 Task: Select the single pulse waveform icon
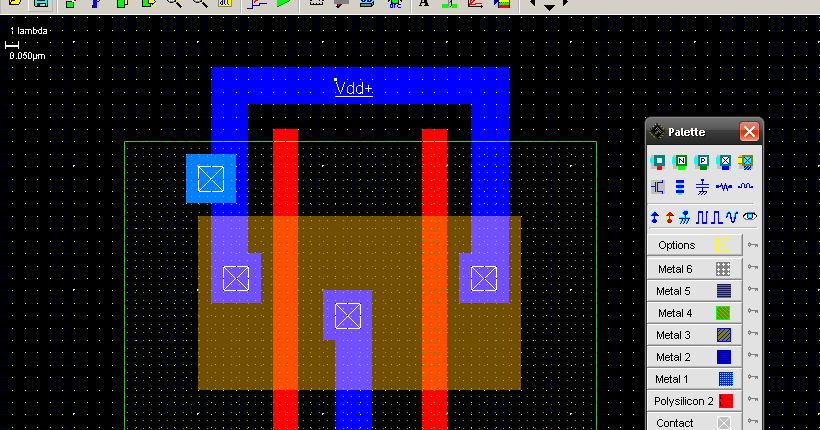(x=716, y=217)
